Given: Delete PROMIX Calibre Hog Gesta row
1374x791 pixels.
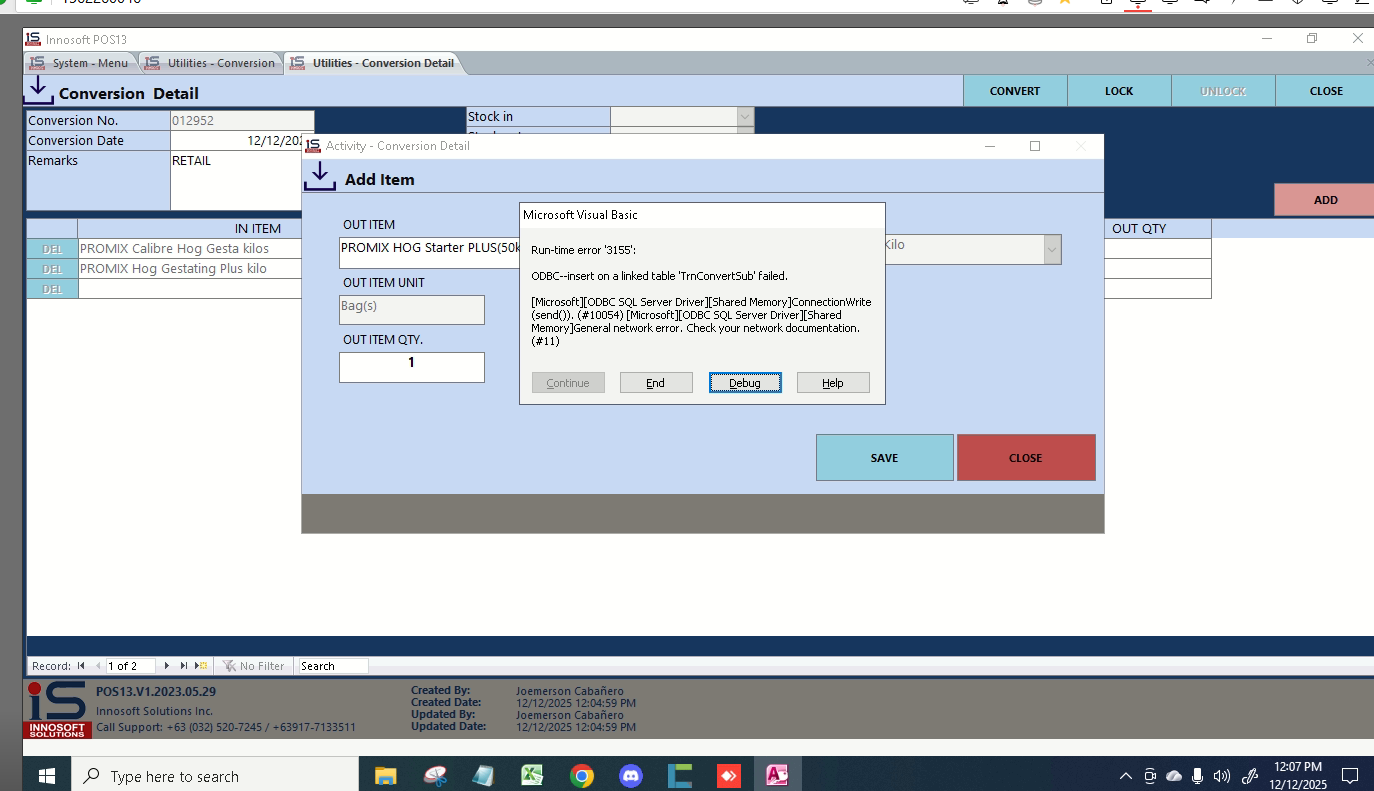Looking at the screenshot, I should [x=52, y=249].
